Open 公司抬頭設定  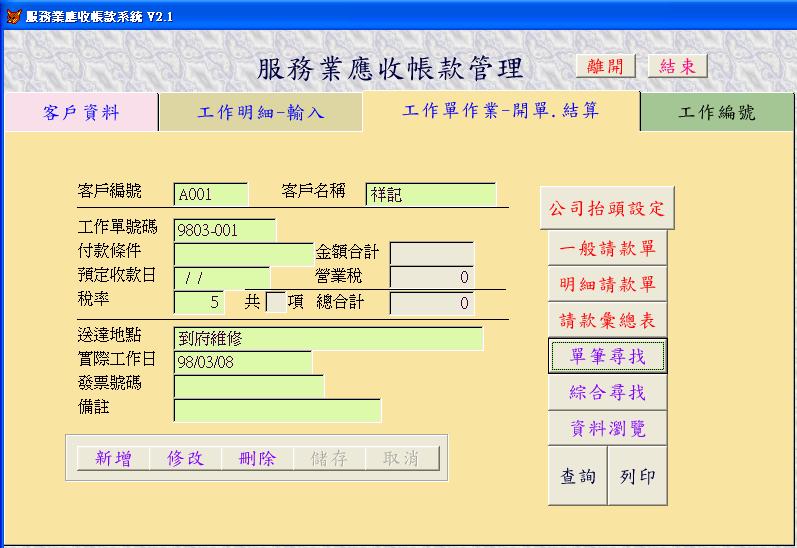(x=607, y=208)
